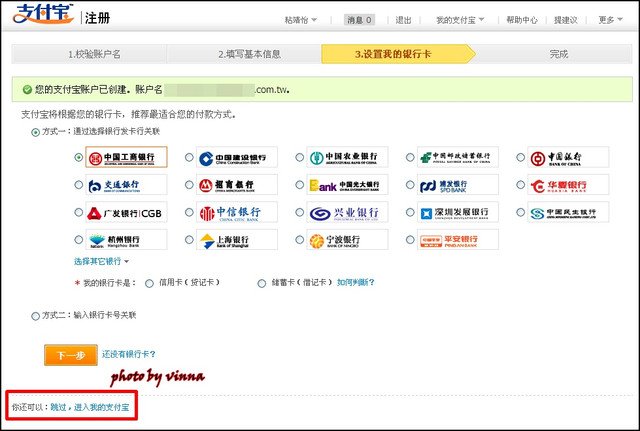Viewport: 640px width, 431px height.
Task: Tick the radio button beside 招商银行
Action: 189,185
